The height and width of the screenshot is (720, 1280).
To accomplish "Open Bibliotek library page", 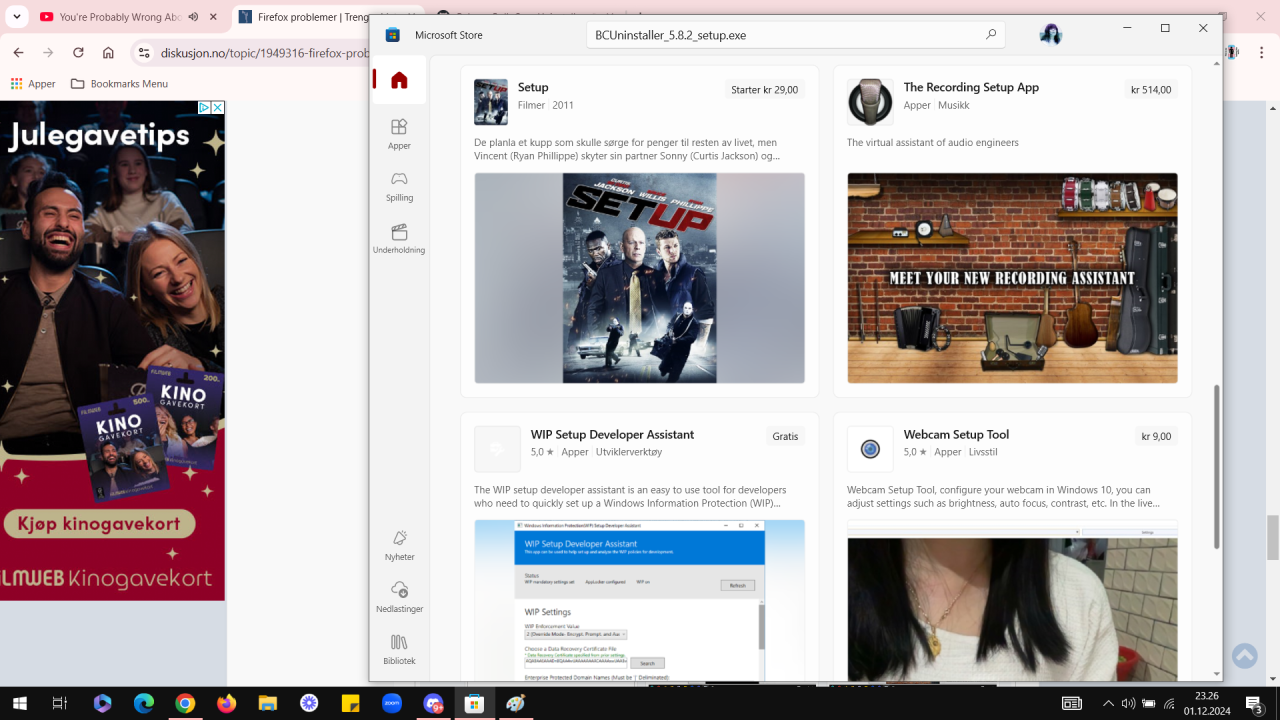I will (x=399, y=649).
